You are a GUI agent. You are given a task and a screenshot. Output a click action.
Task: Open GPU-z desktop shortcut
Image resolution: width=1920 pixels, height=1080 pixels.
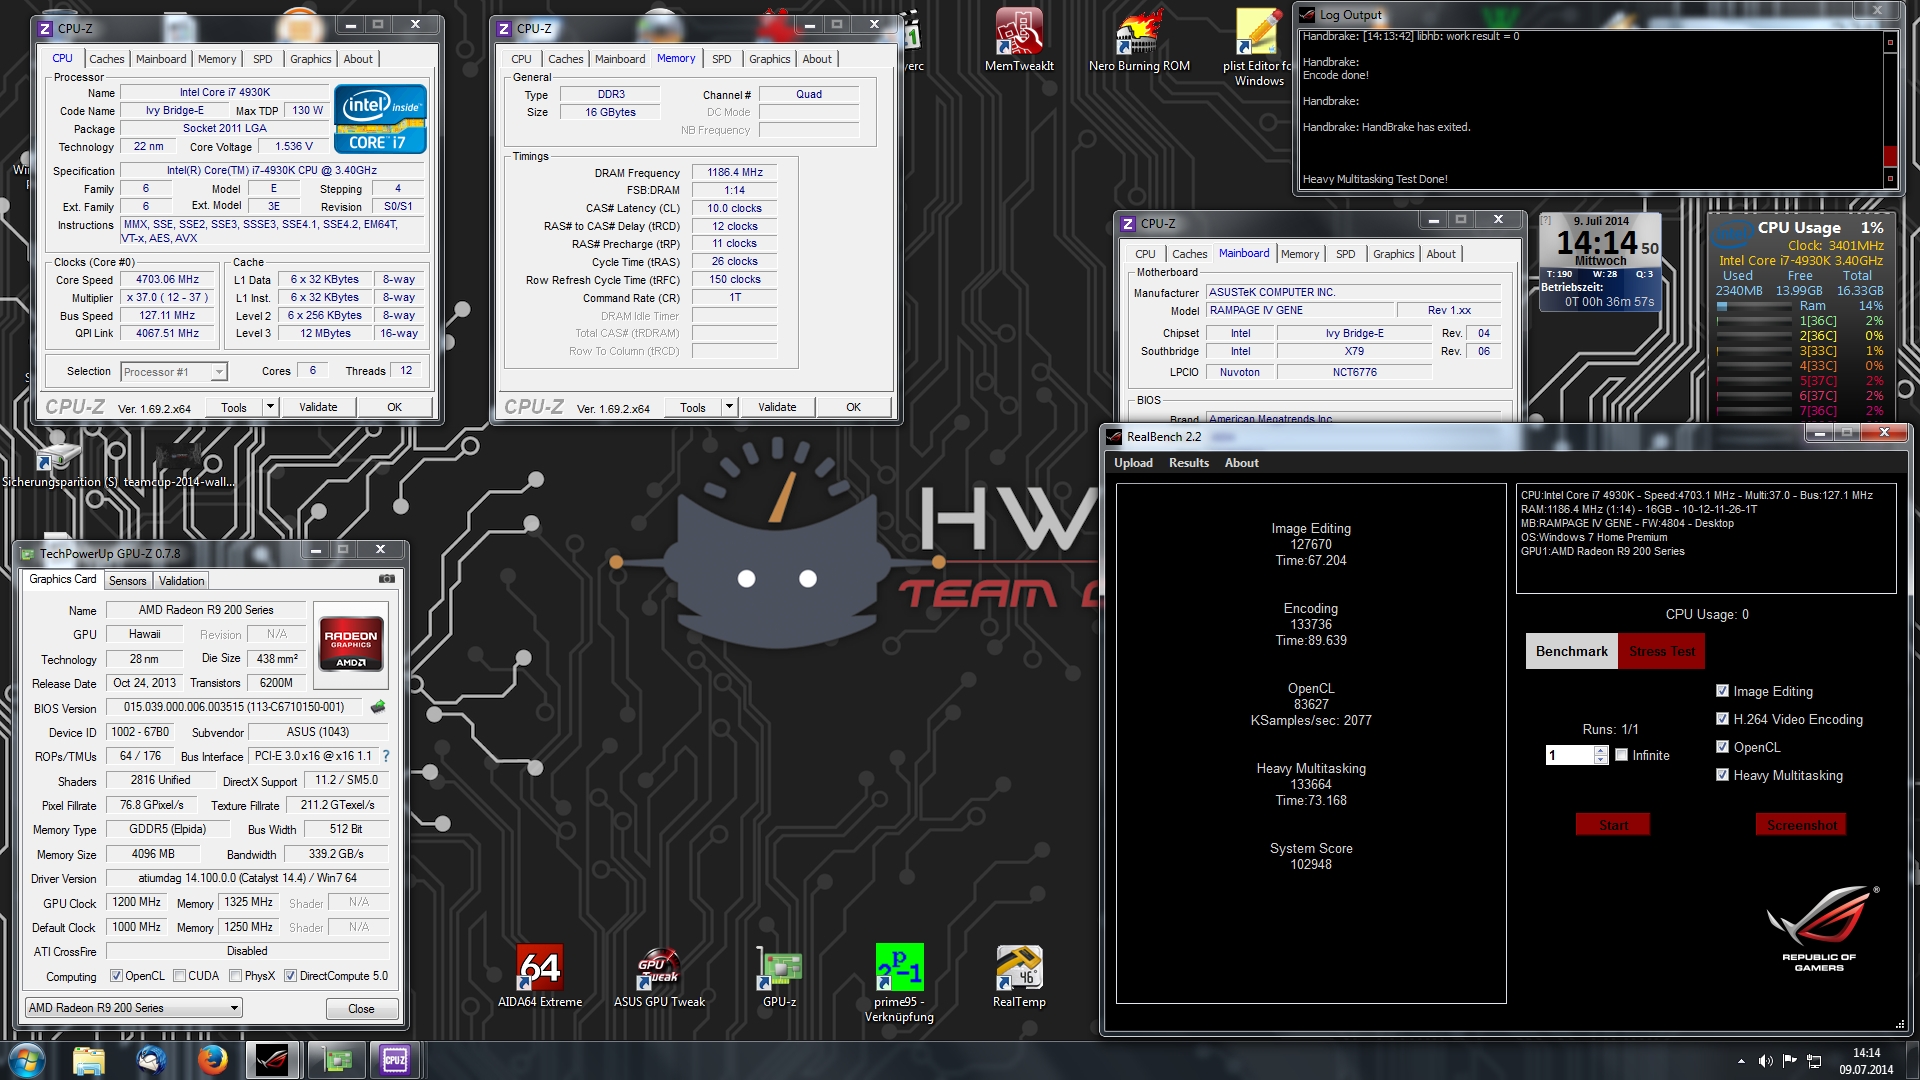[780, 976]
